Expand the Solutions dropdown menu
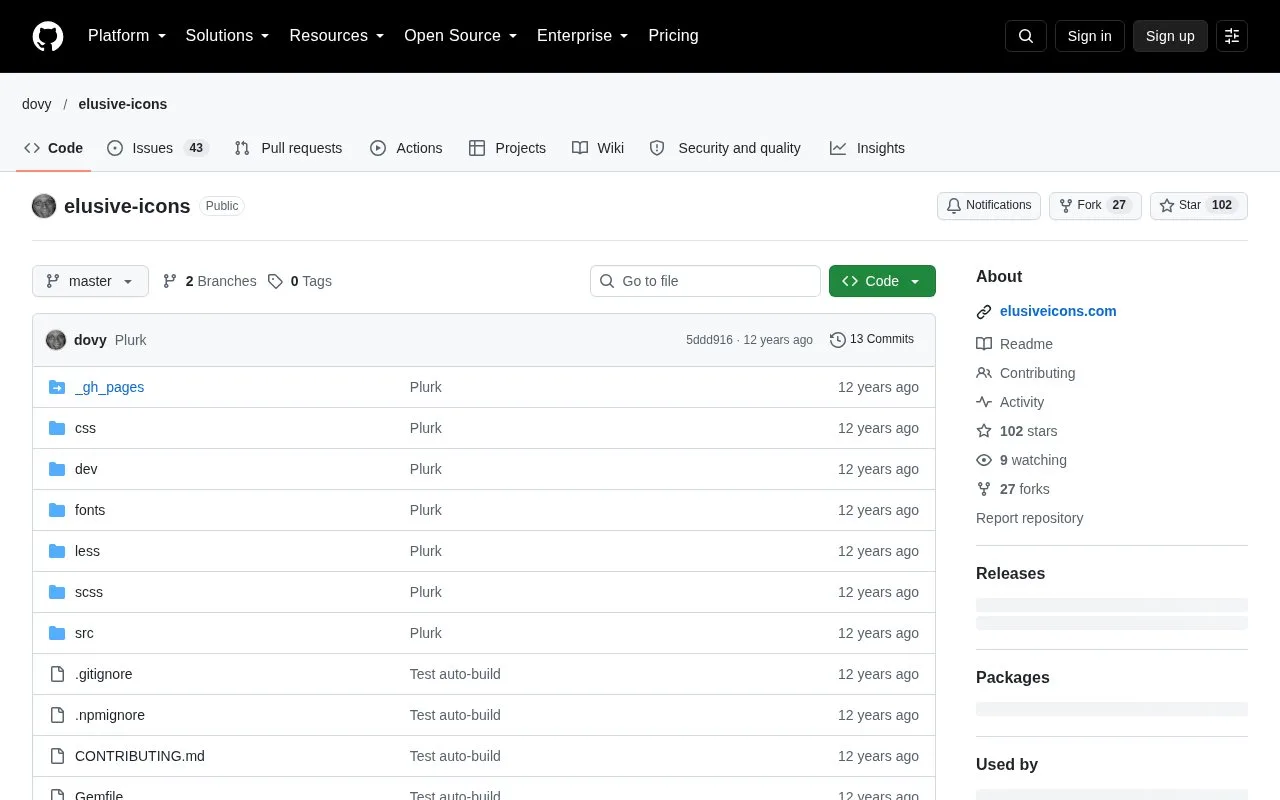1280x800 pixels. pos(228,36)
